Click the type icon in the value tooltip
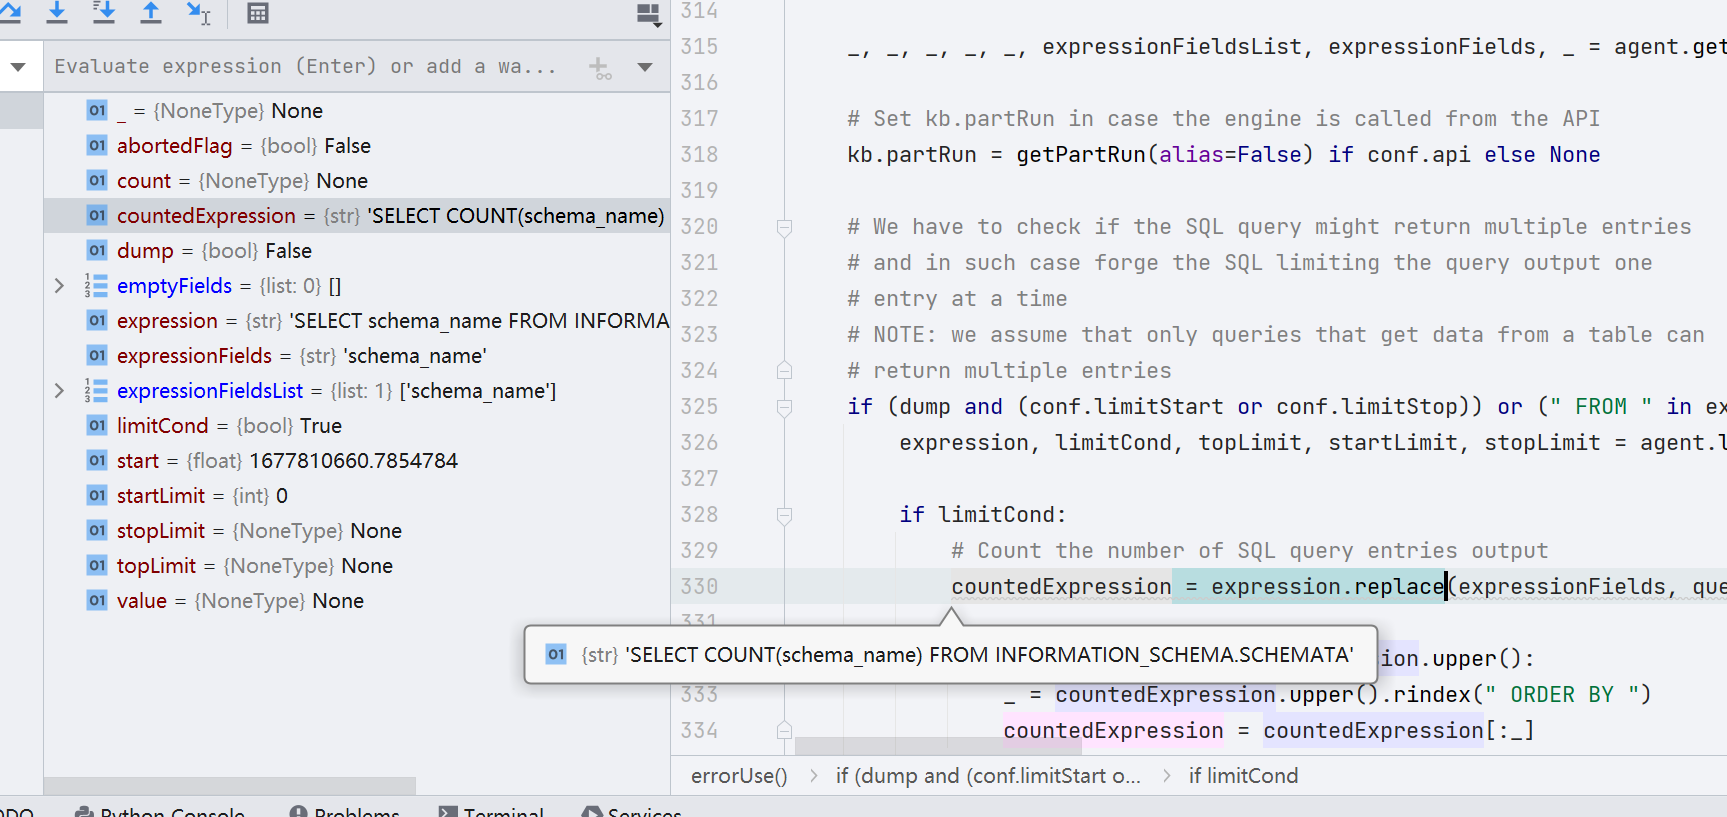Viewport: 1727px width, 817px height. [x=557, y=655]
